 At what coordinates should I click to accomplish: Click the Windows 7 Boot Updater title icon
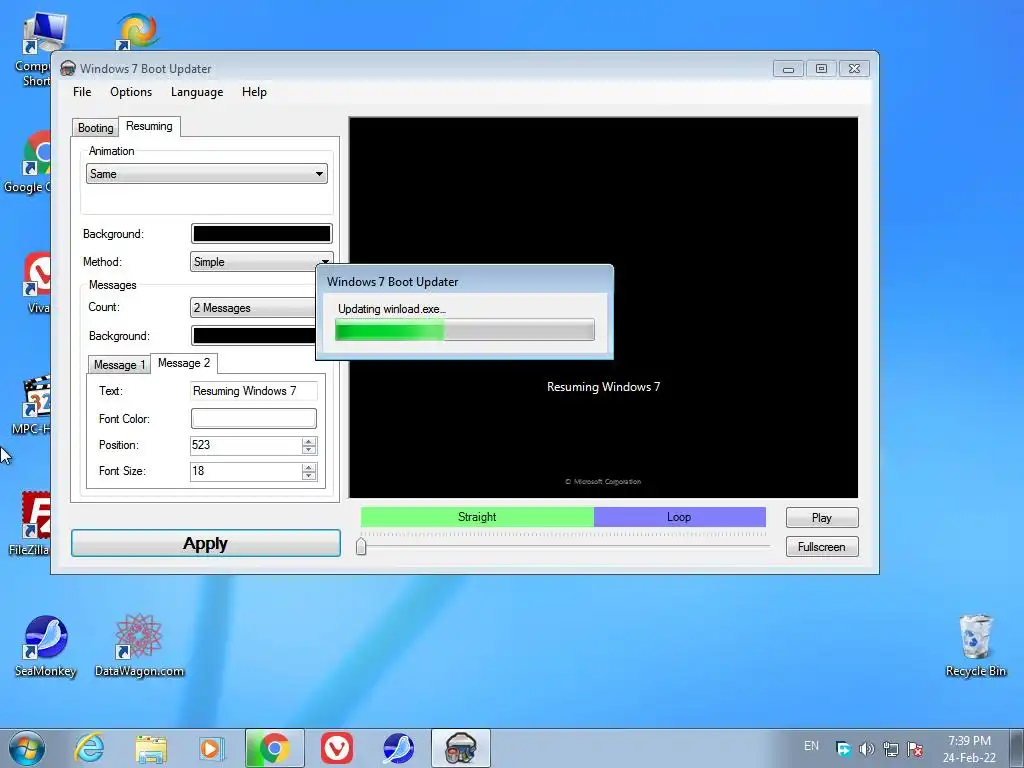click(68, 69)
